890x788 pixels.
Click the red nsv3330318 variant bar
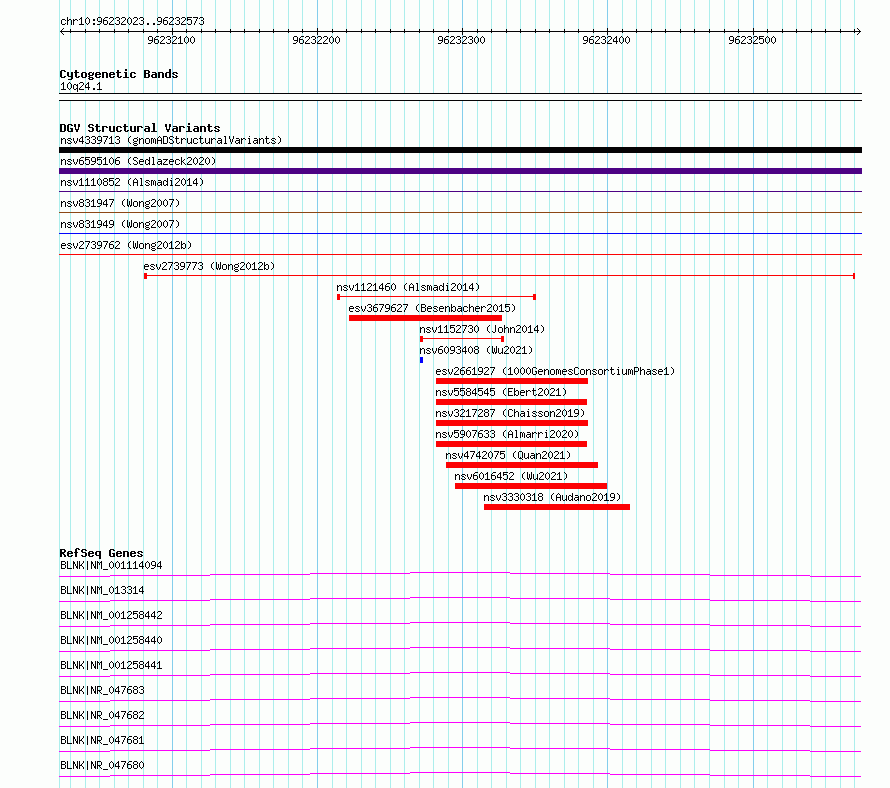pos(557,507)
